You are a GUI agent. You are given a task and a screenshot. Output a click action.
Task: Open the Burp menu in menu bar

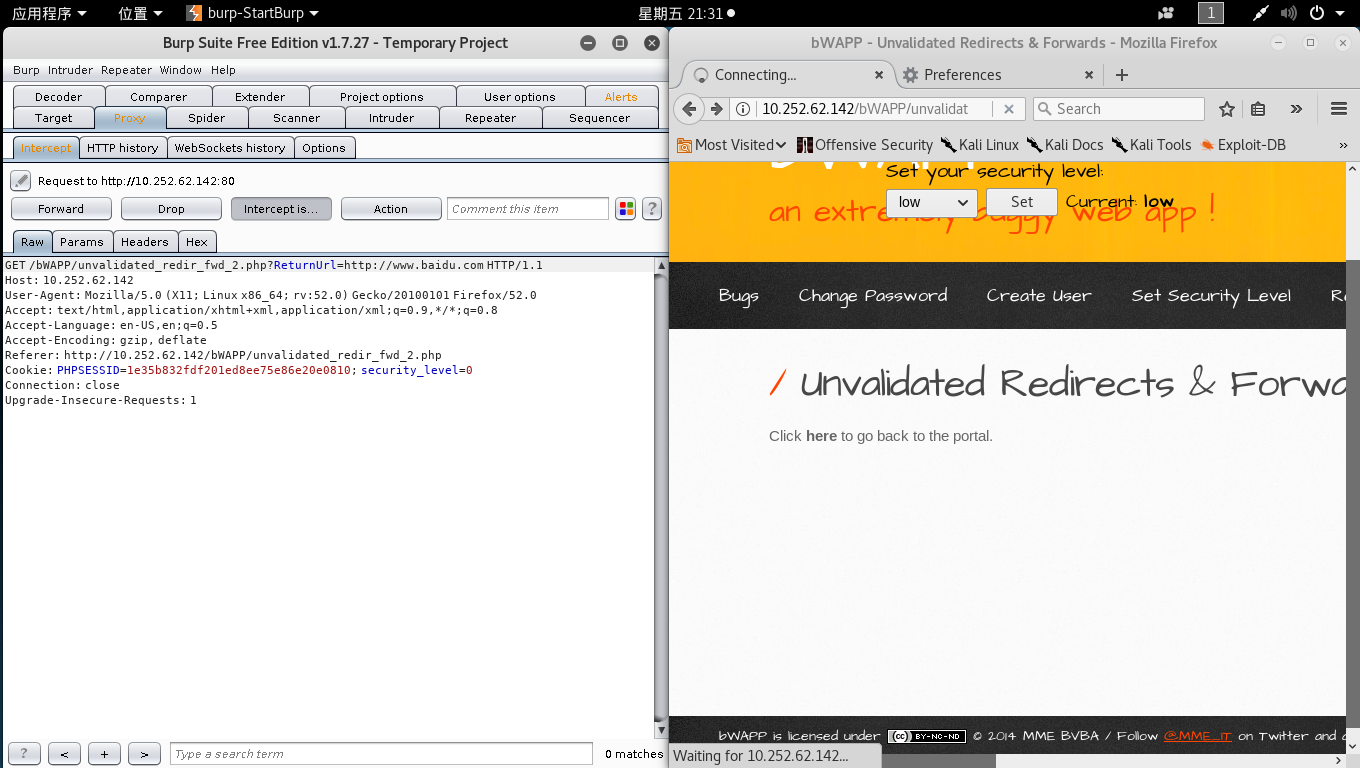point(26,70)
